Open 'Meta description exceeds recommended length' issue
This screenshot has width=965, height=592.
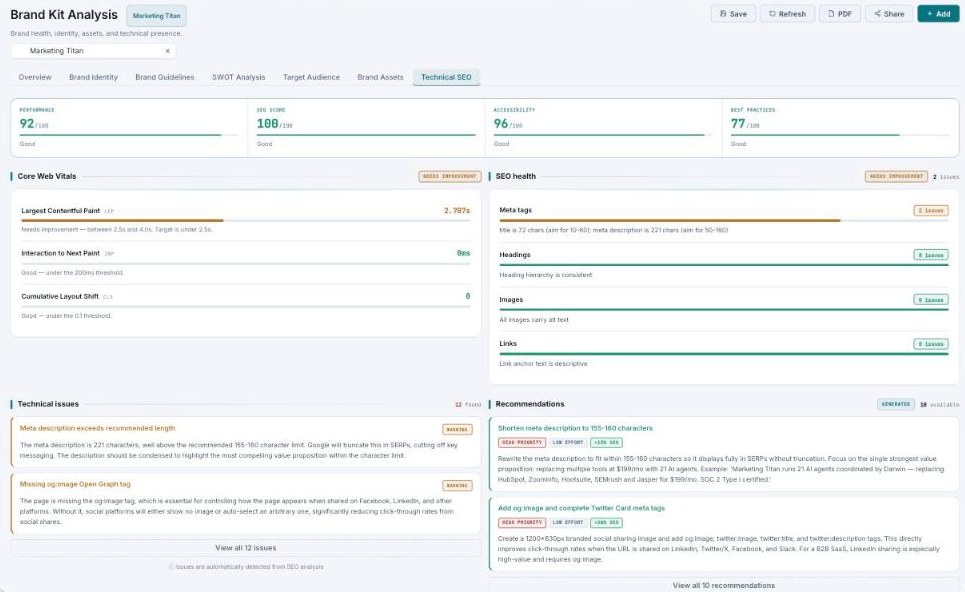click(97, 428)
